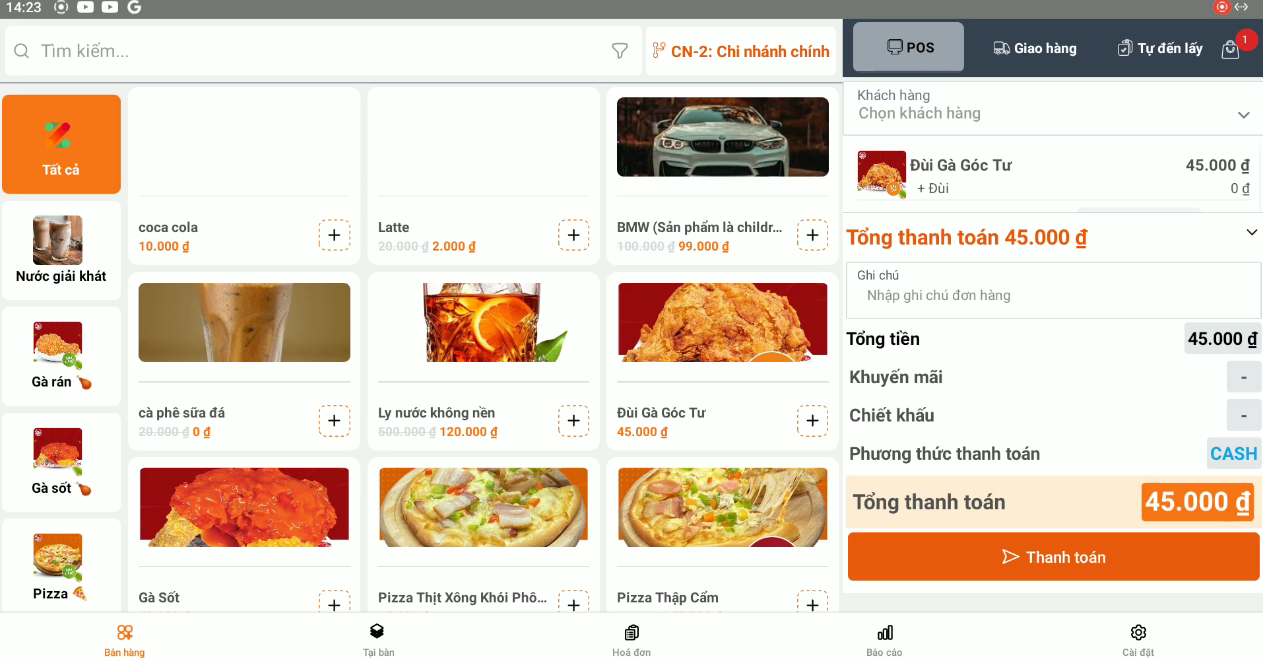Click the filter funnel icon in search bar
1263x660 pixels.
click(x=619, y=51)
